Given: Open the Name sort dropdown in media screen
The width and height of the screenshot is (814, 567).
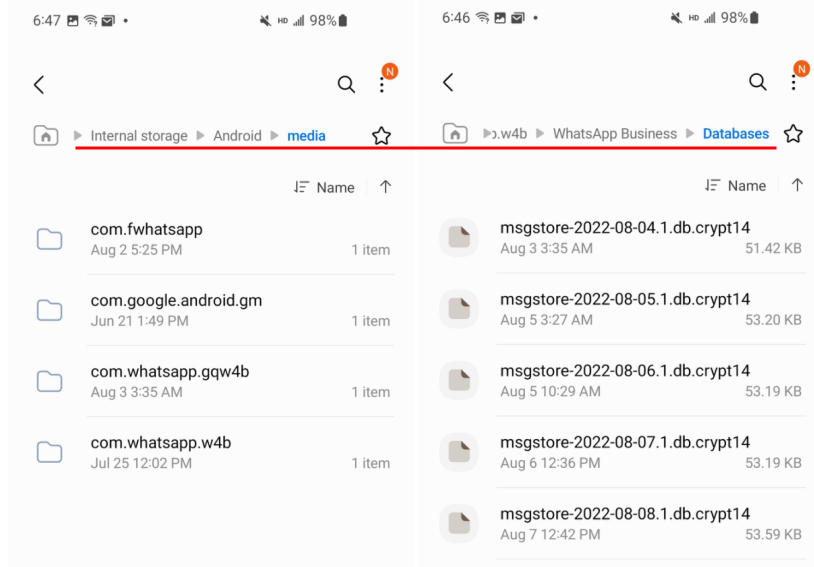Looking at the screenshot, I should (325, 187).
